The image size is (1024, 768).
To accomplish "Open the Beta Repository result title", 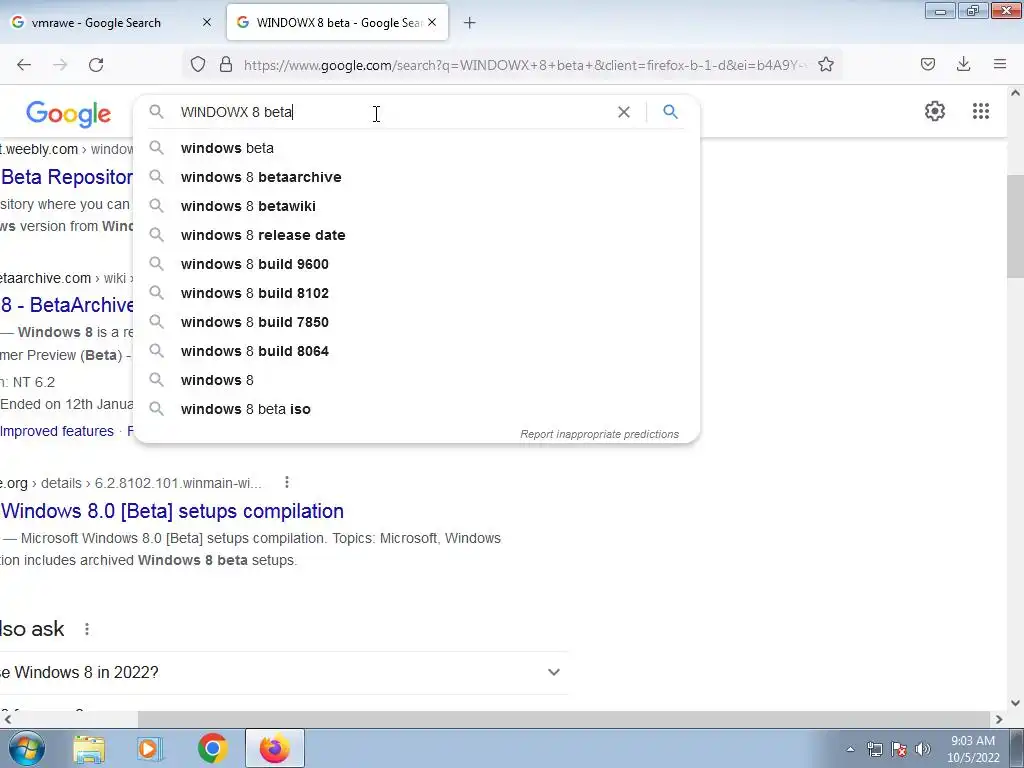I will click(x=67, y=177).
